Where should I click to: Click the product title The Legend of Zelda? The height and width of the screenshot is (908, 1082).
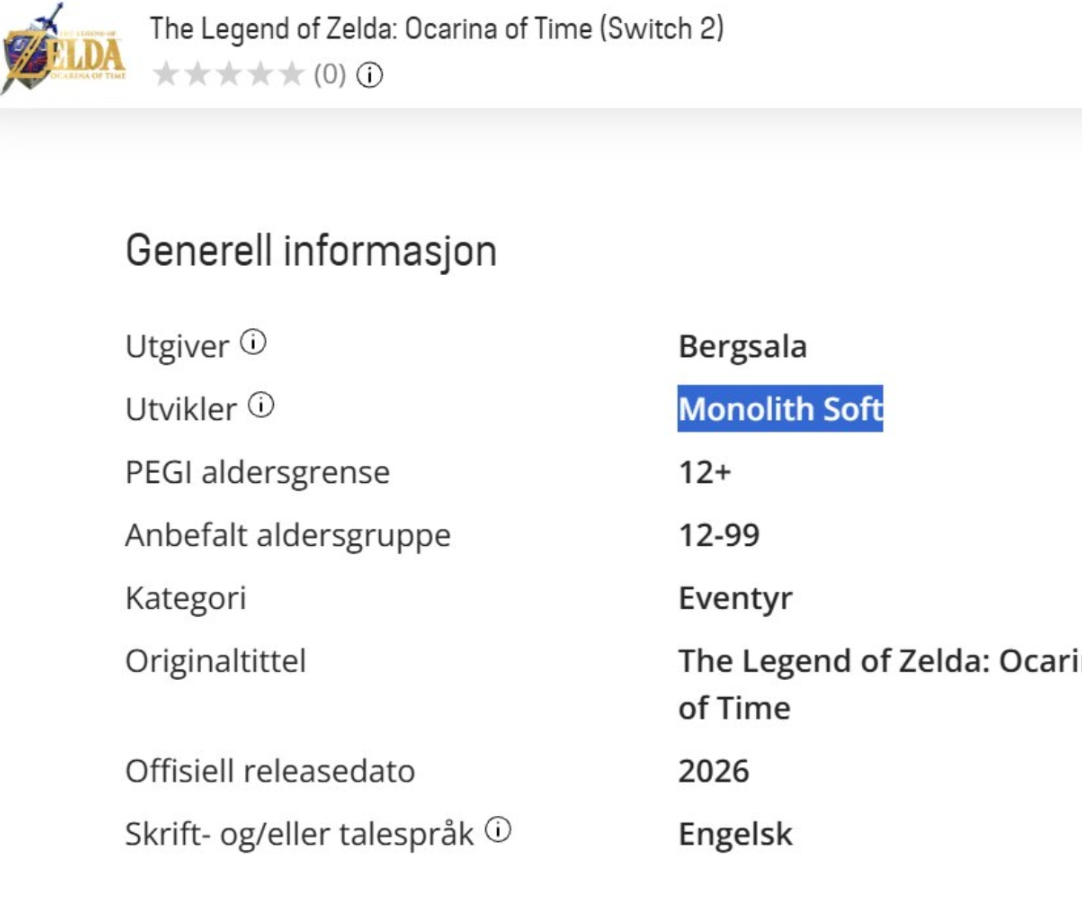coord(437,29)
